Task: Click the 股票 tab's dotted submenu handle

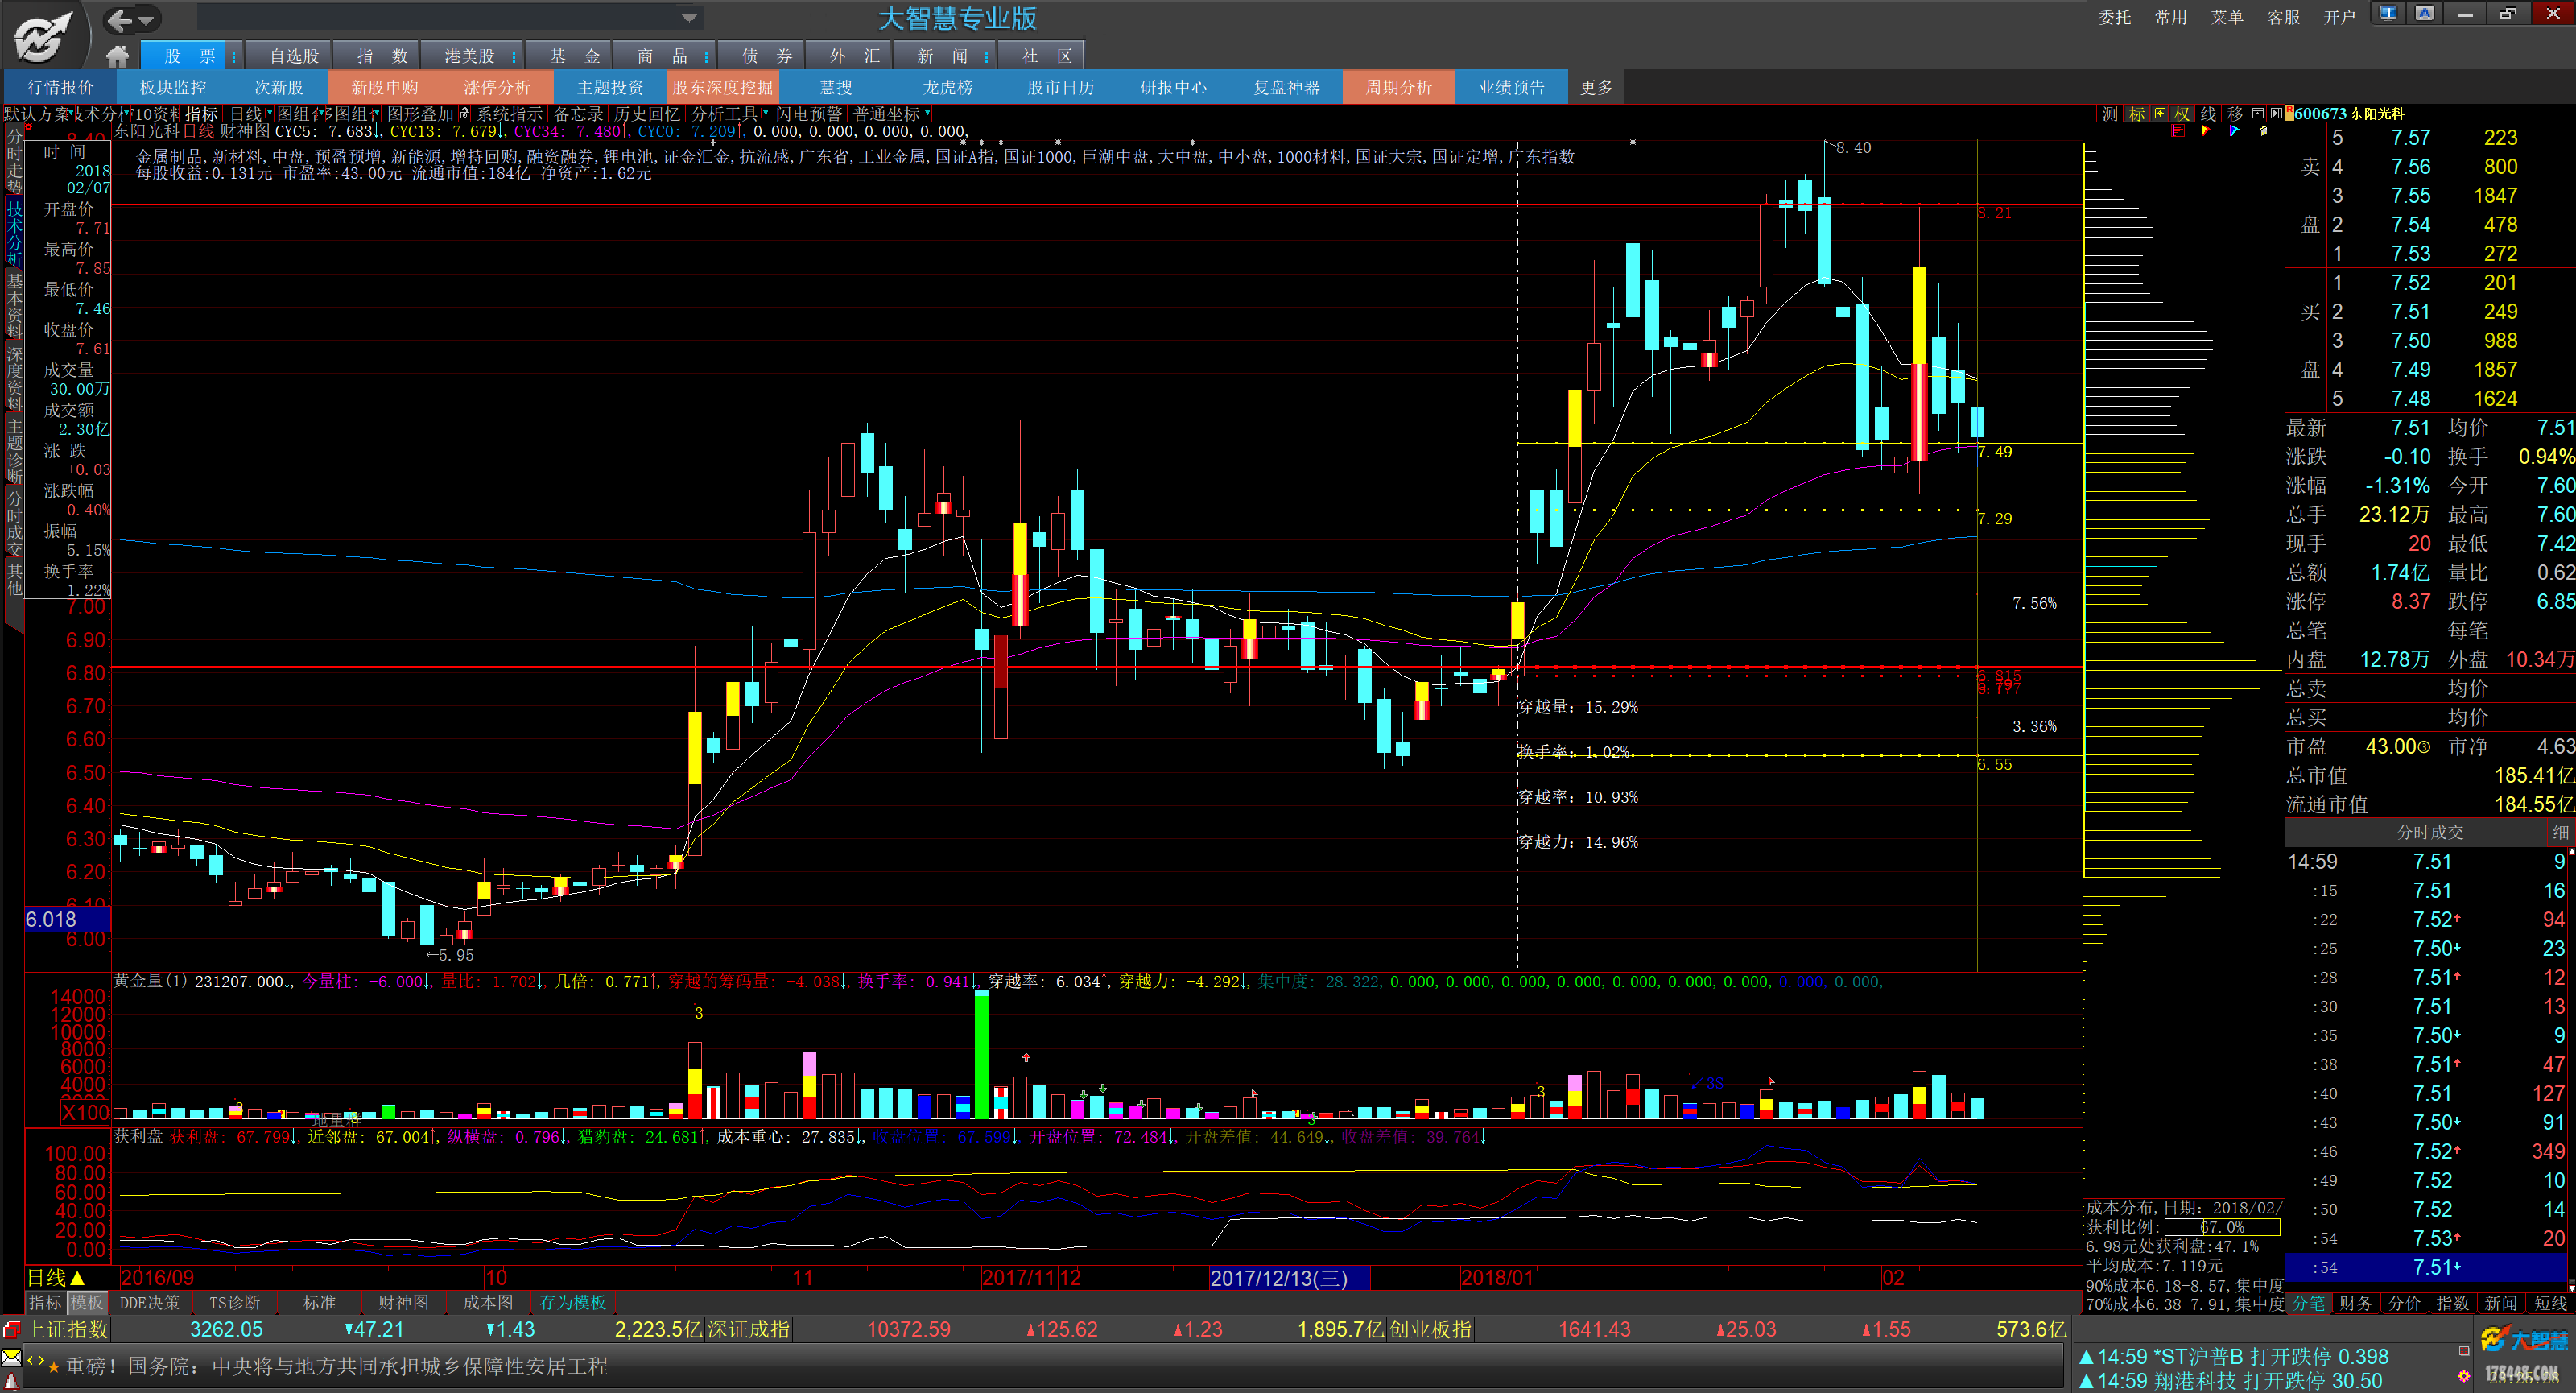Action: [234, 56]
